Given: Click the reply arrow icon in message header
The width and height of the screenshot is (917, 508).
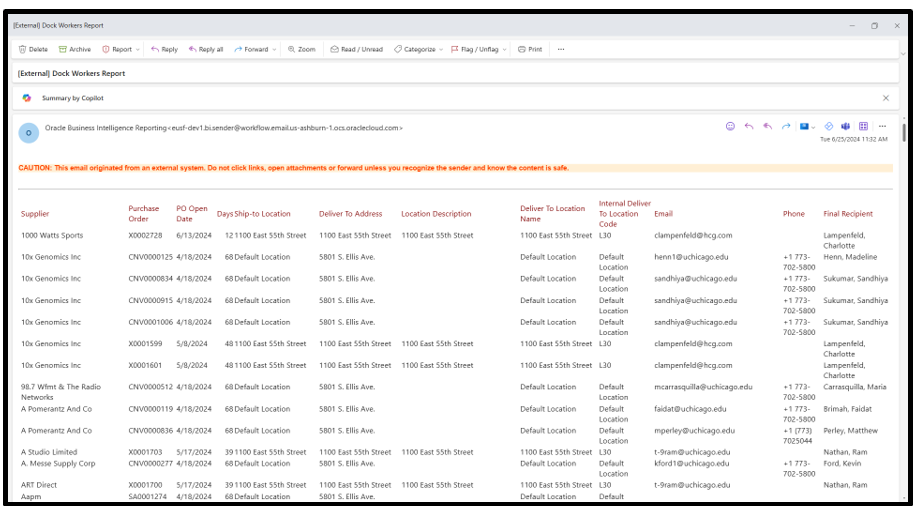Looking at the screenshot, I should 749,126.
